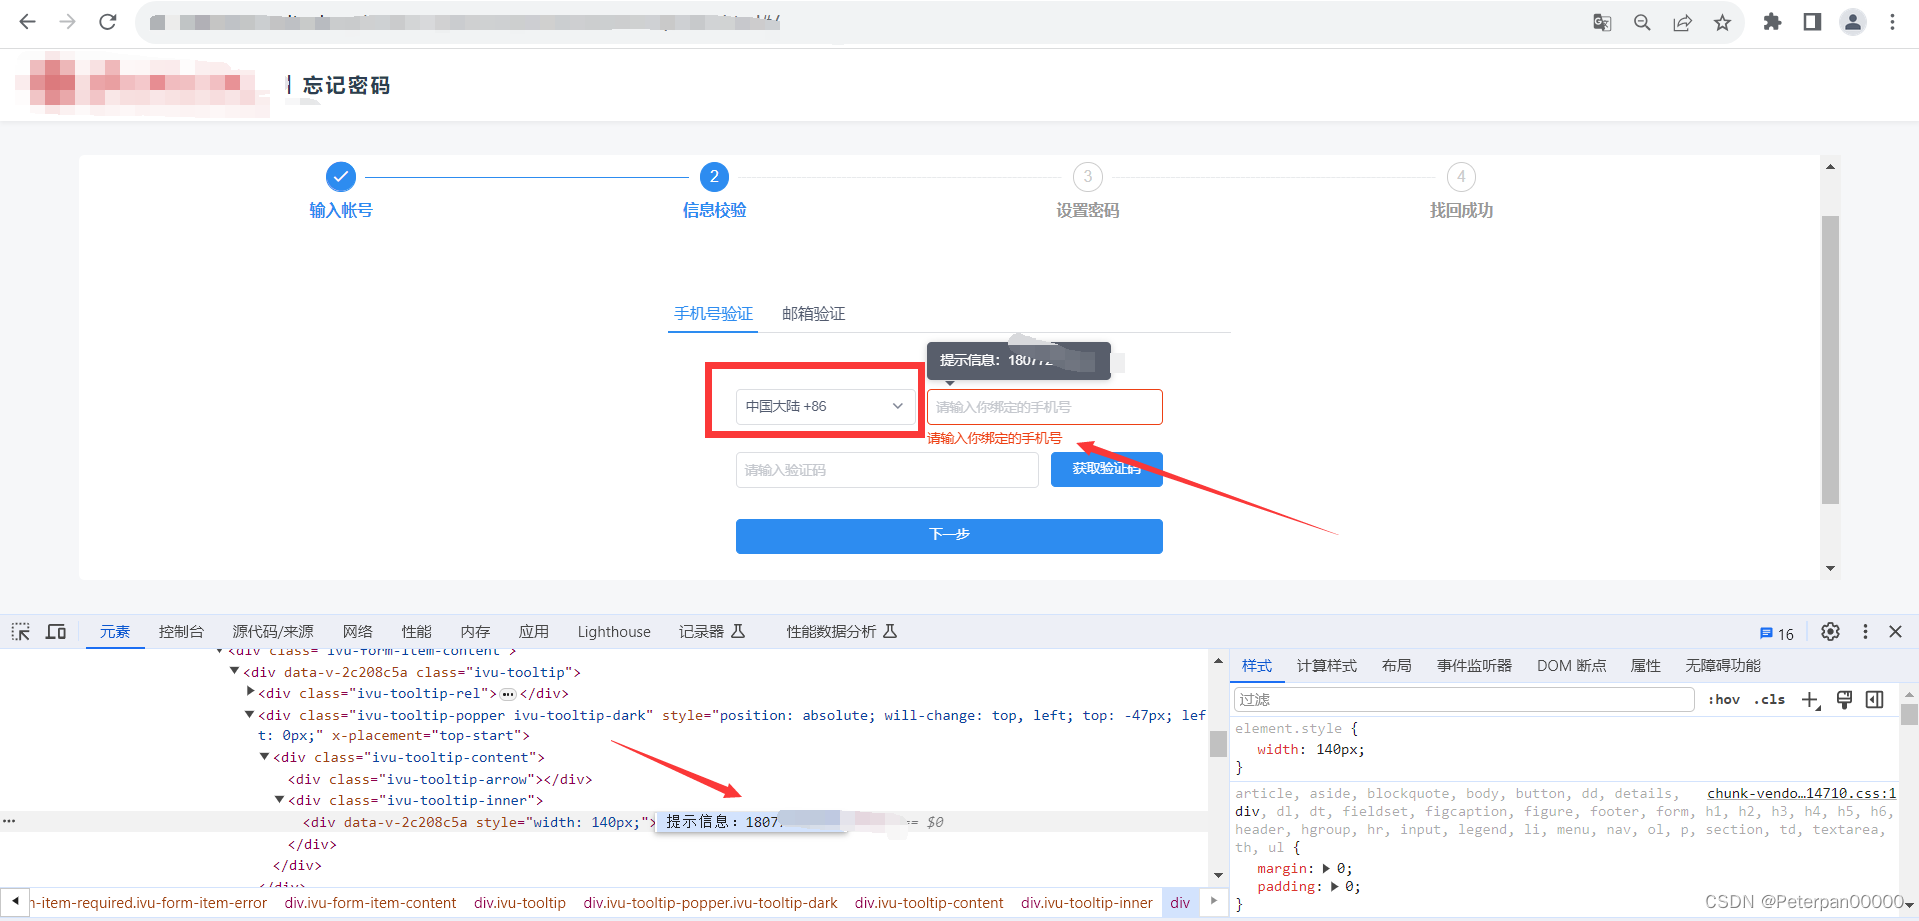1919x921 pixels.
Task: Open DevTools settings gear
Action: [1830, 632]
